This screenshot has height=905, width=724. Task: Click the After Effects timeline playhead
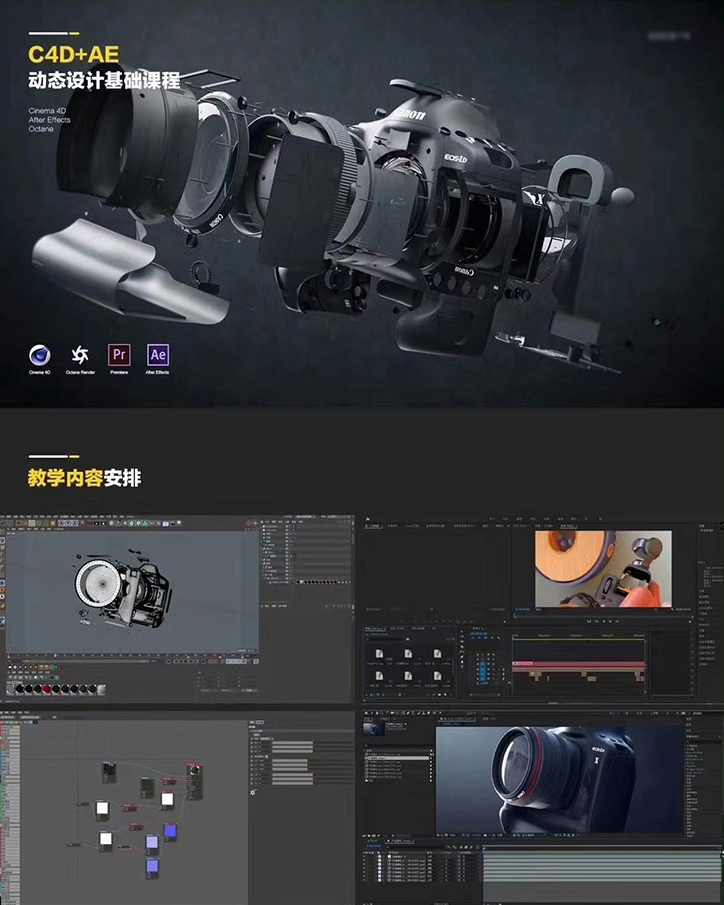484,848
